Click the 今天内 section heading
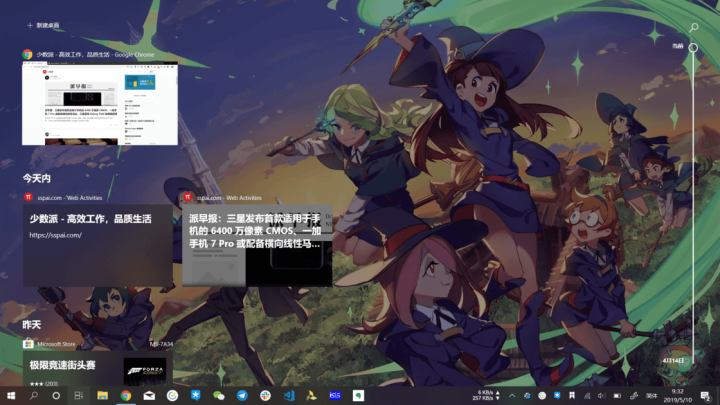 click(x=37, y=178)
